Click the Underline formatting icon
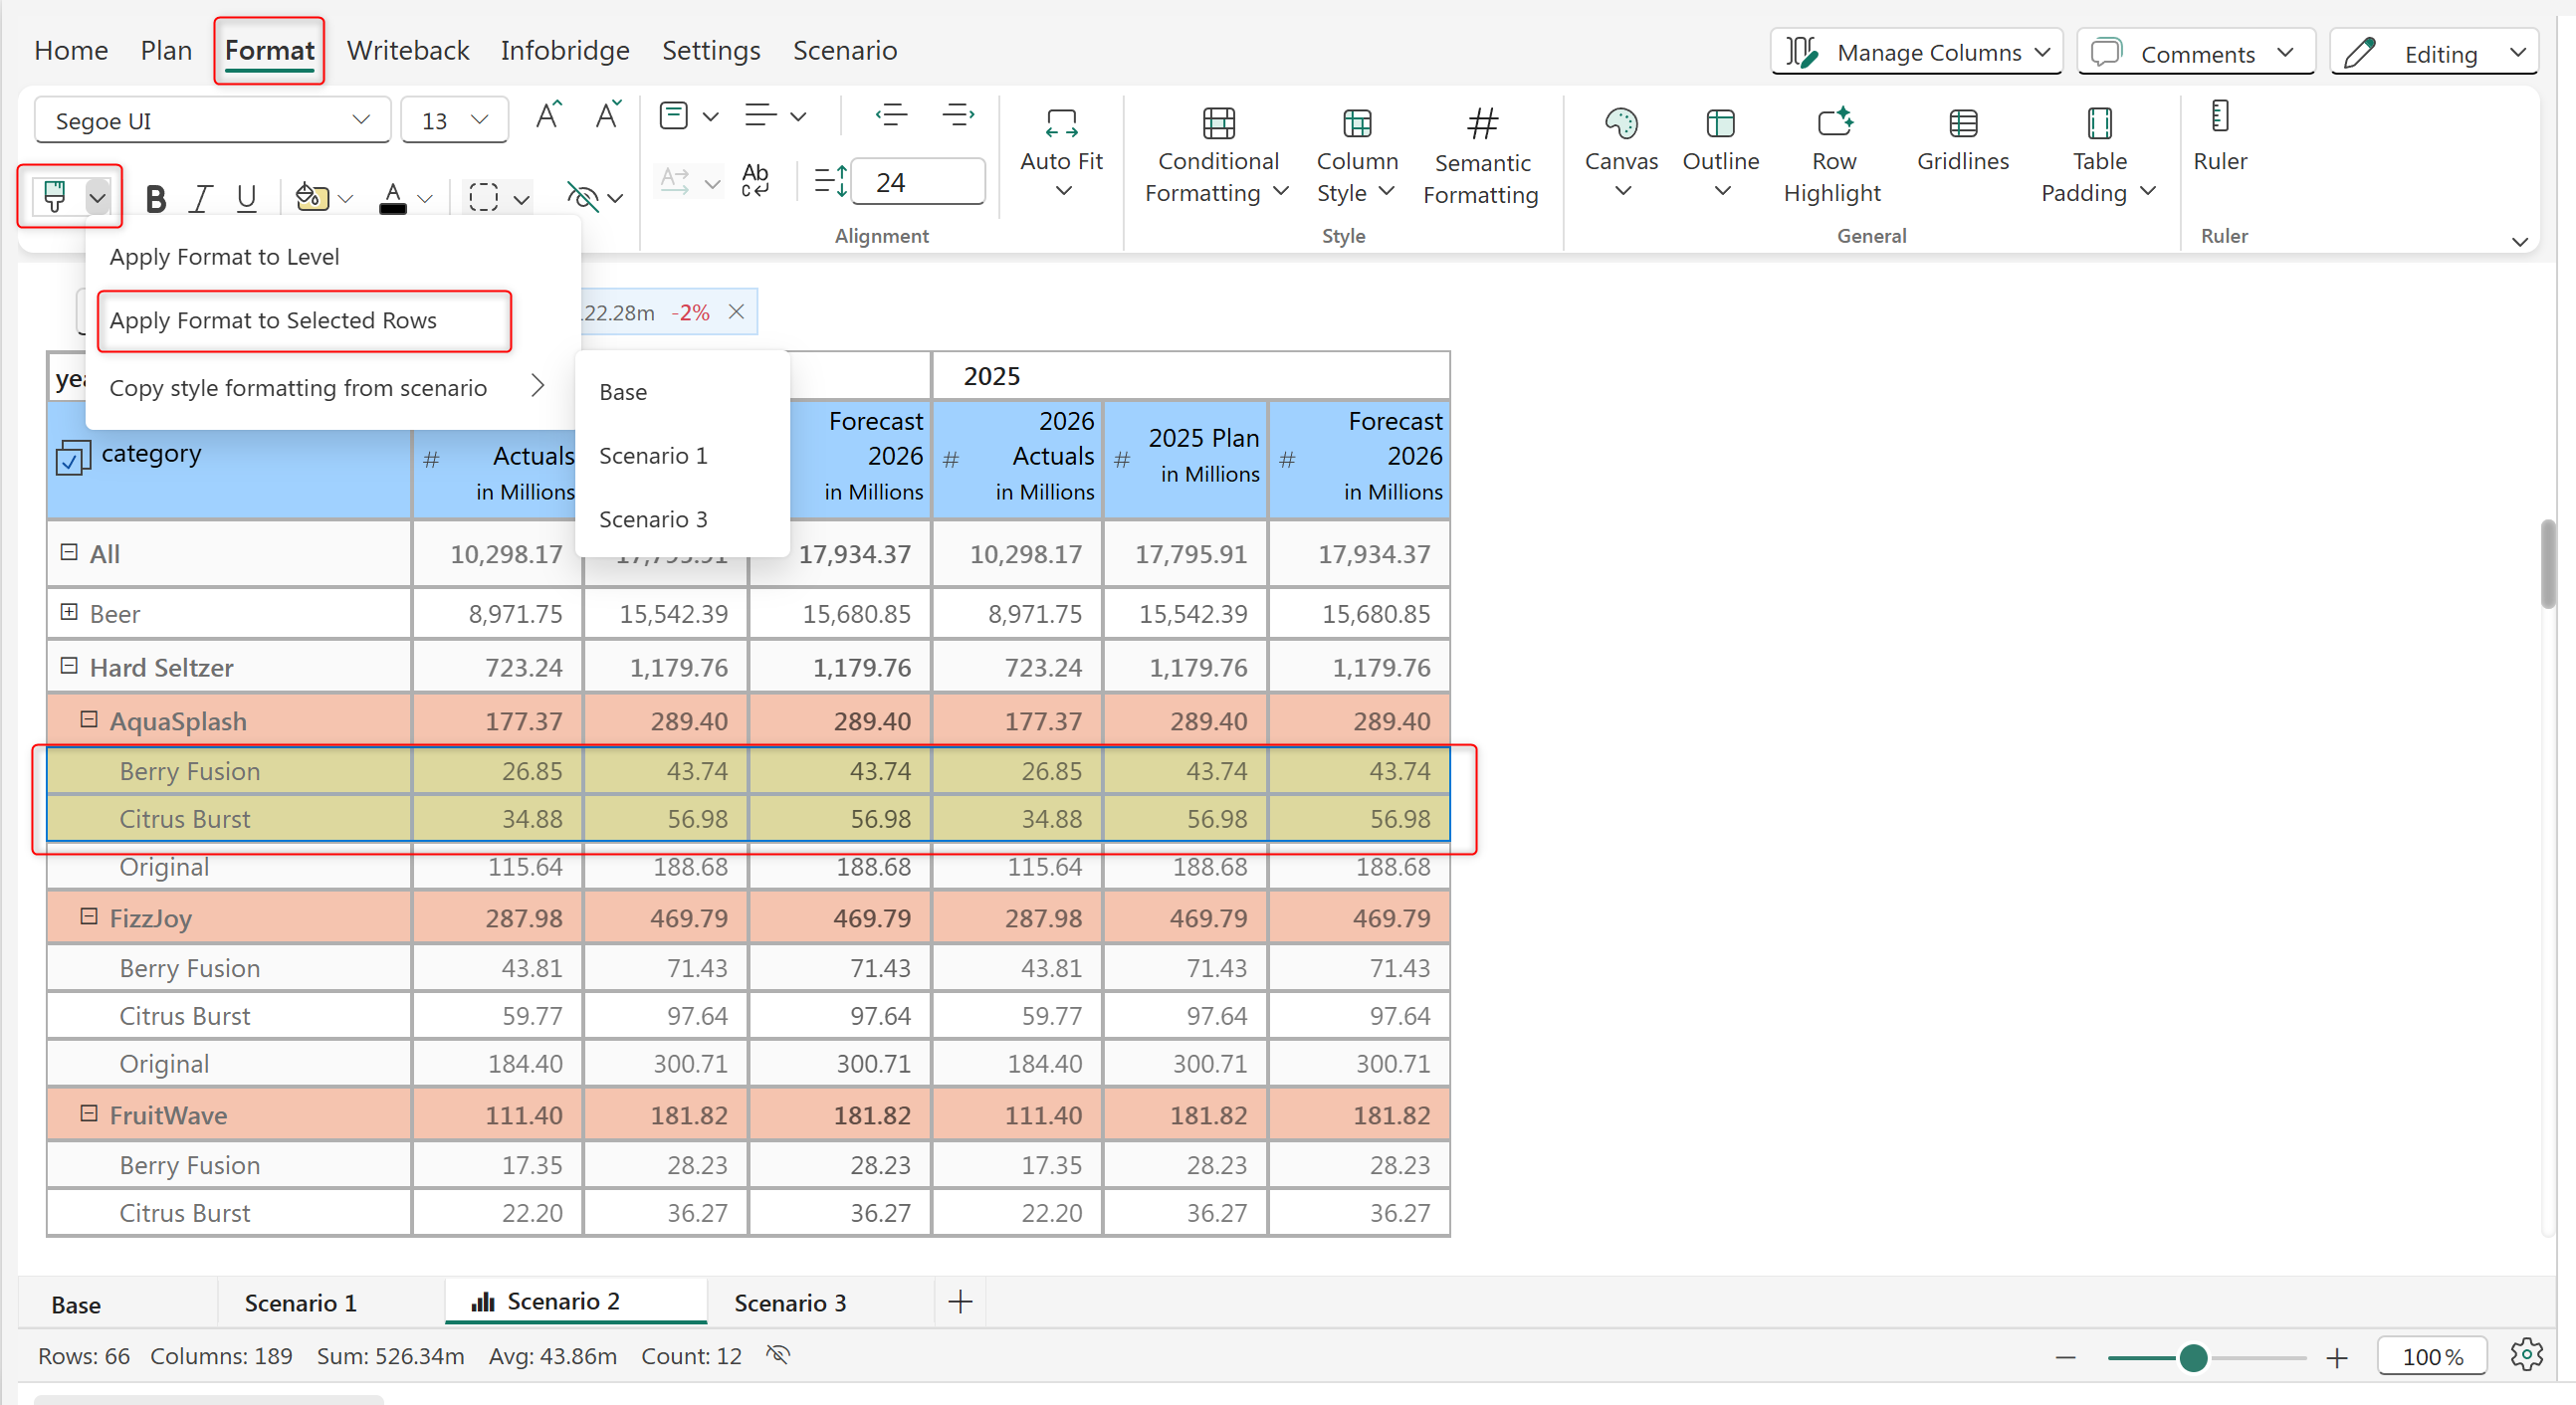 (x=246, y=199)
